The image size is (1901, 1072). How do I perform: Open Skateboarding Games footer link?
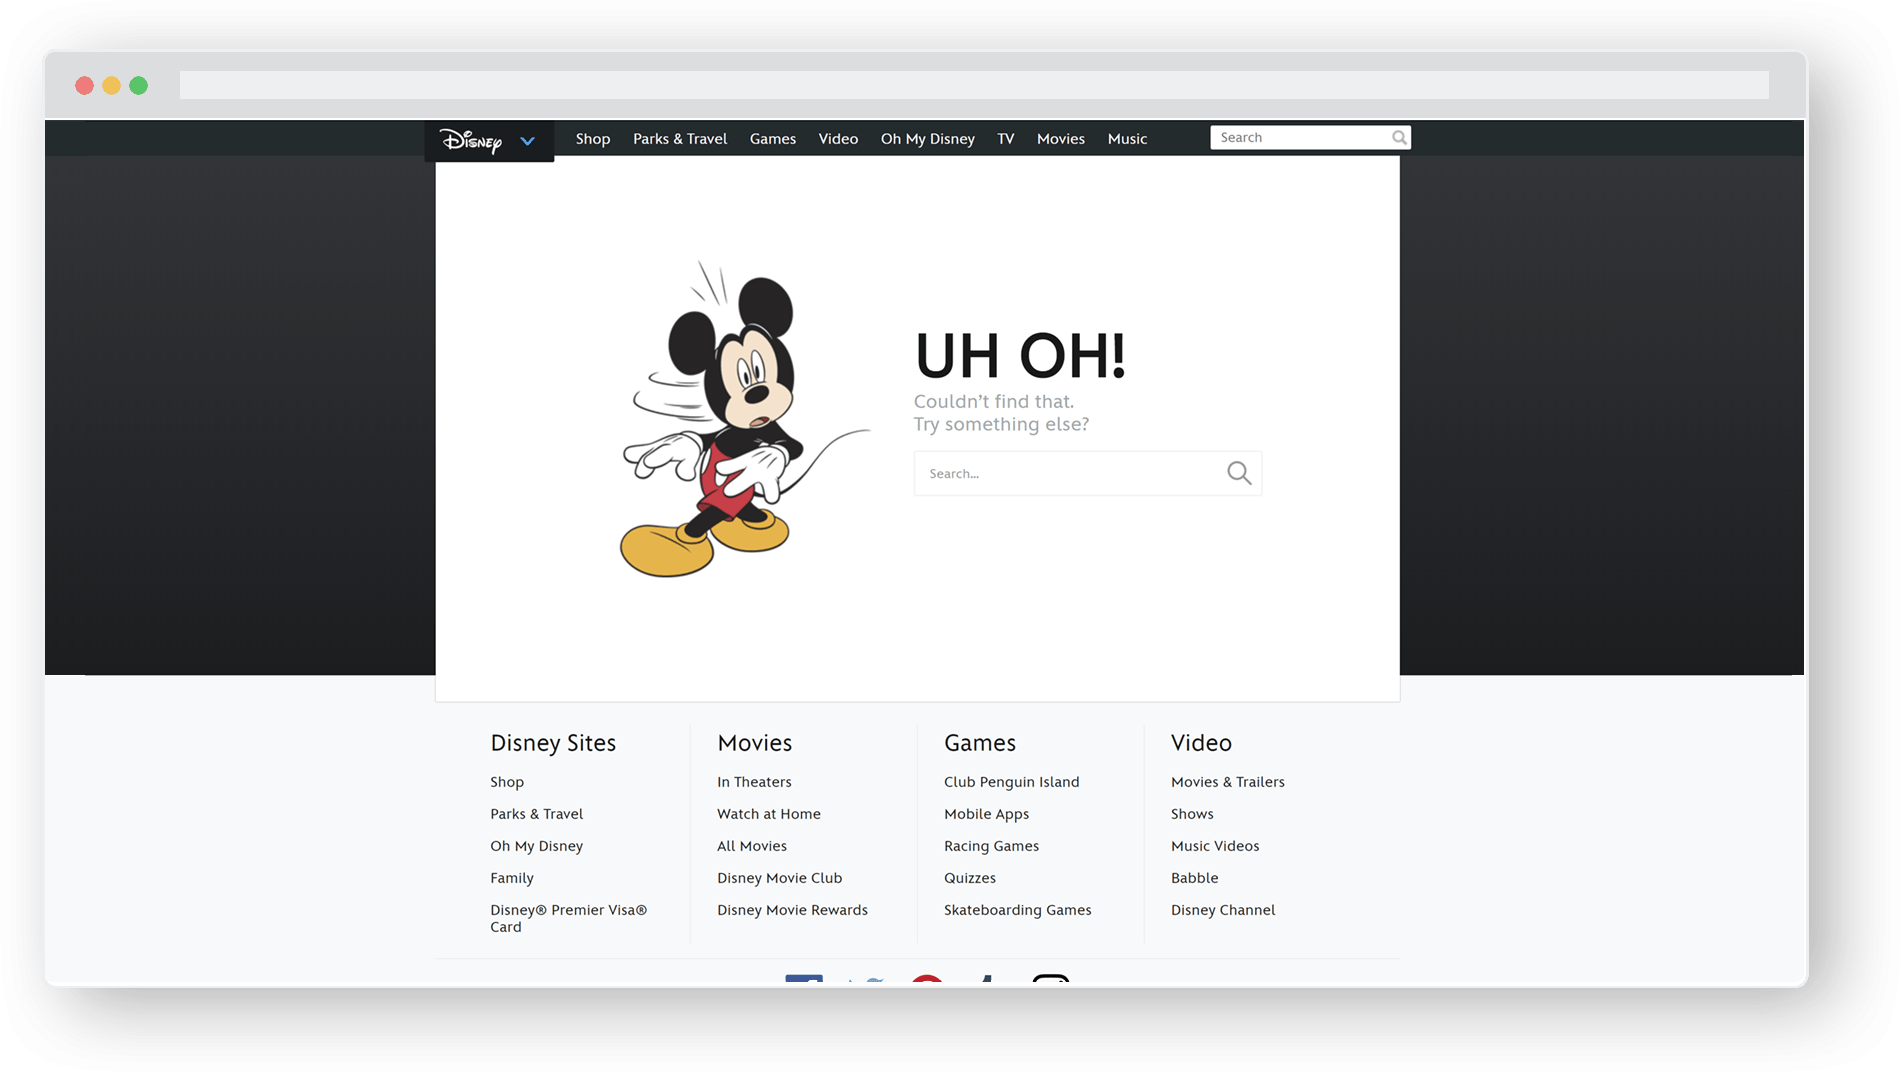pos(1017,910)
